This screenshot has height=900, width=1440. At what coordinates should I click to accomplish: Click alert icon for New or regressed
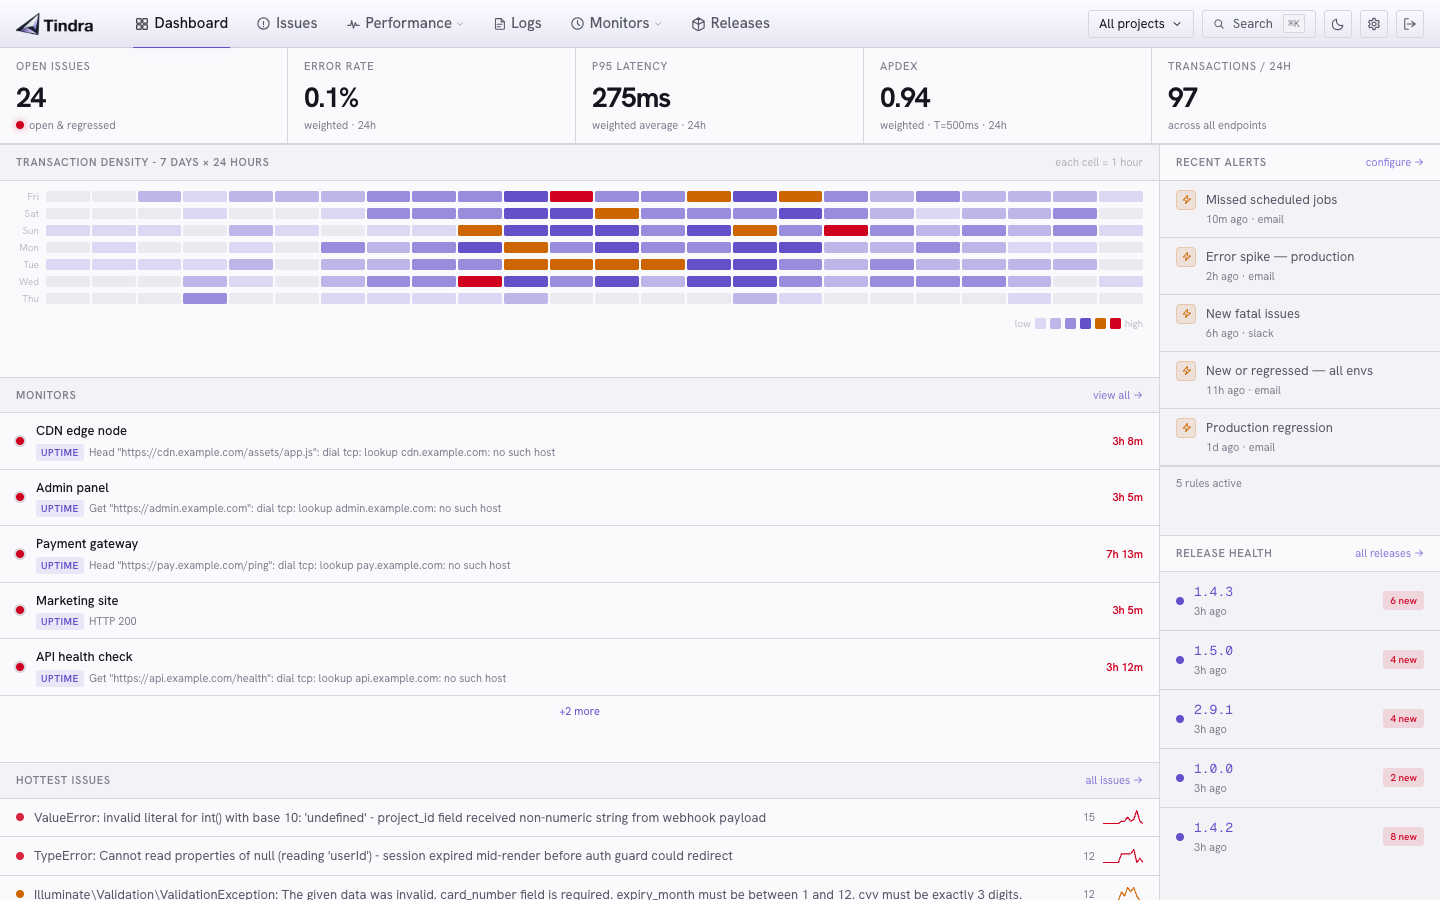(x=1186, y=370)
